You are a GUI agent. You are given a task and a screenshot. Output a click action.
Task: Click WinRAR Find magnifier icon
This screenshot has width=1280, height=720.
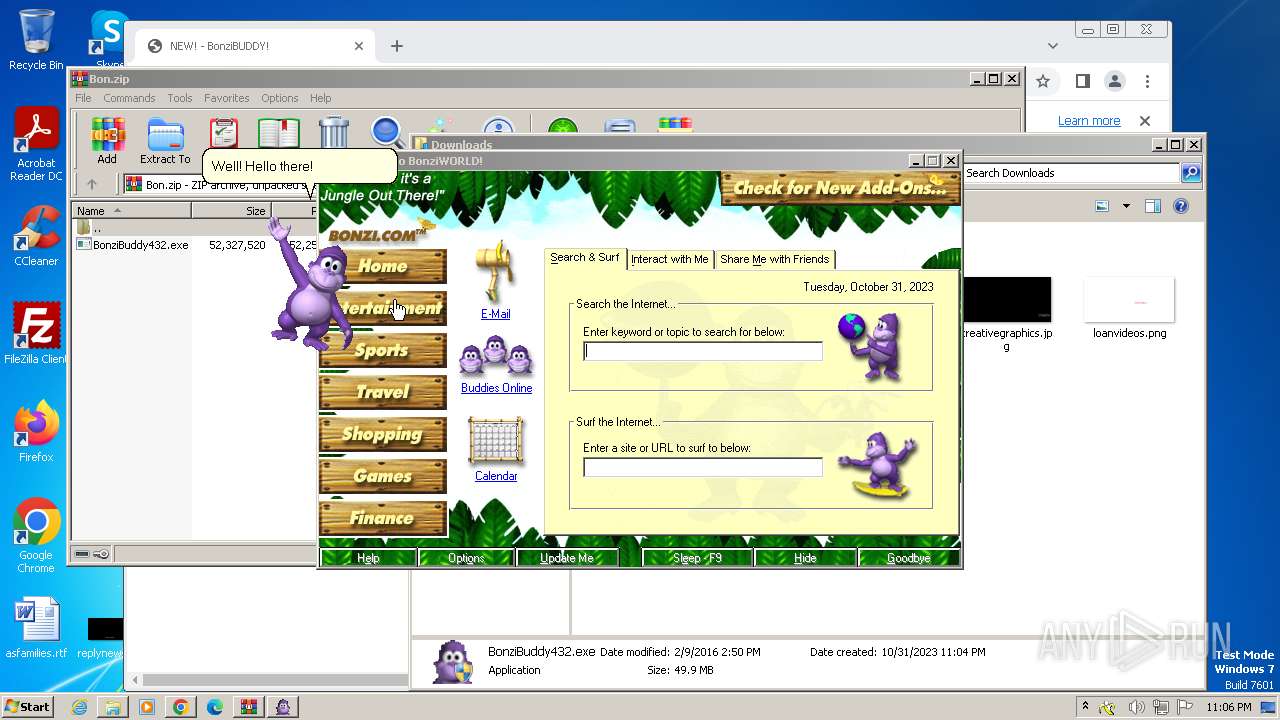pos(387,133)
